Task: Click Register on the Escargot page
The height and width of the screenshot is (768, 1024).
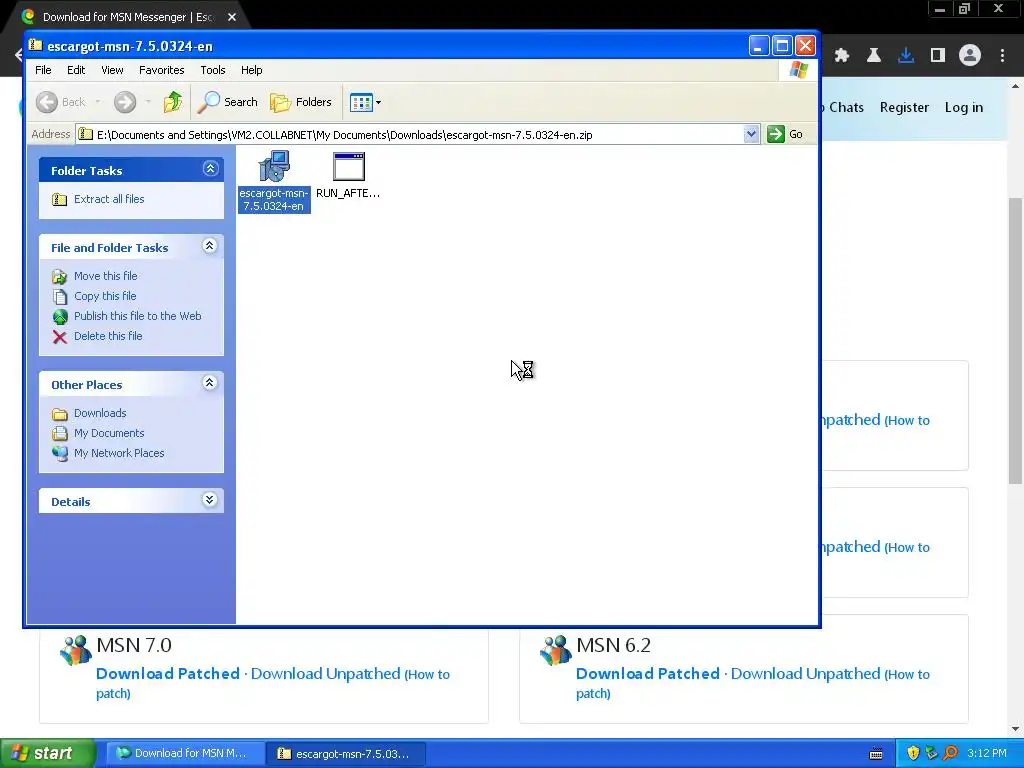Action: click(904, 107)
